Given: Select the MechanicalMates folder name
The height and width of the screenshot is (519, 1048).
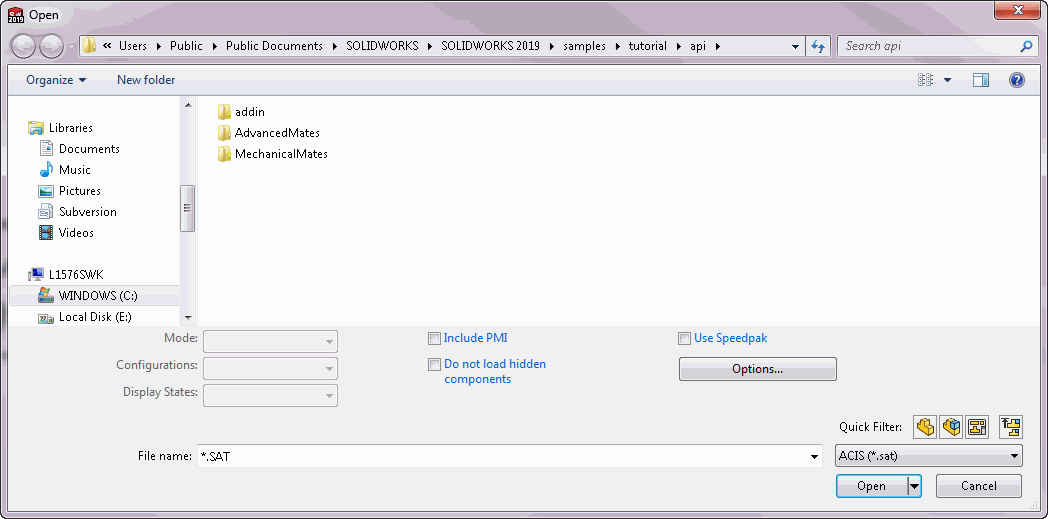Looking at the screenshot, I should (281, 154).
